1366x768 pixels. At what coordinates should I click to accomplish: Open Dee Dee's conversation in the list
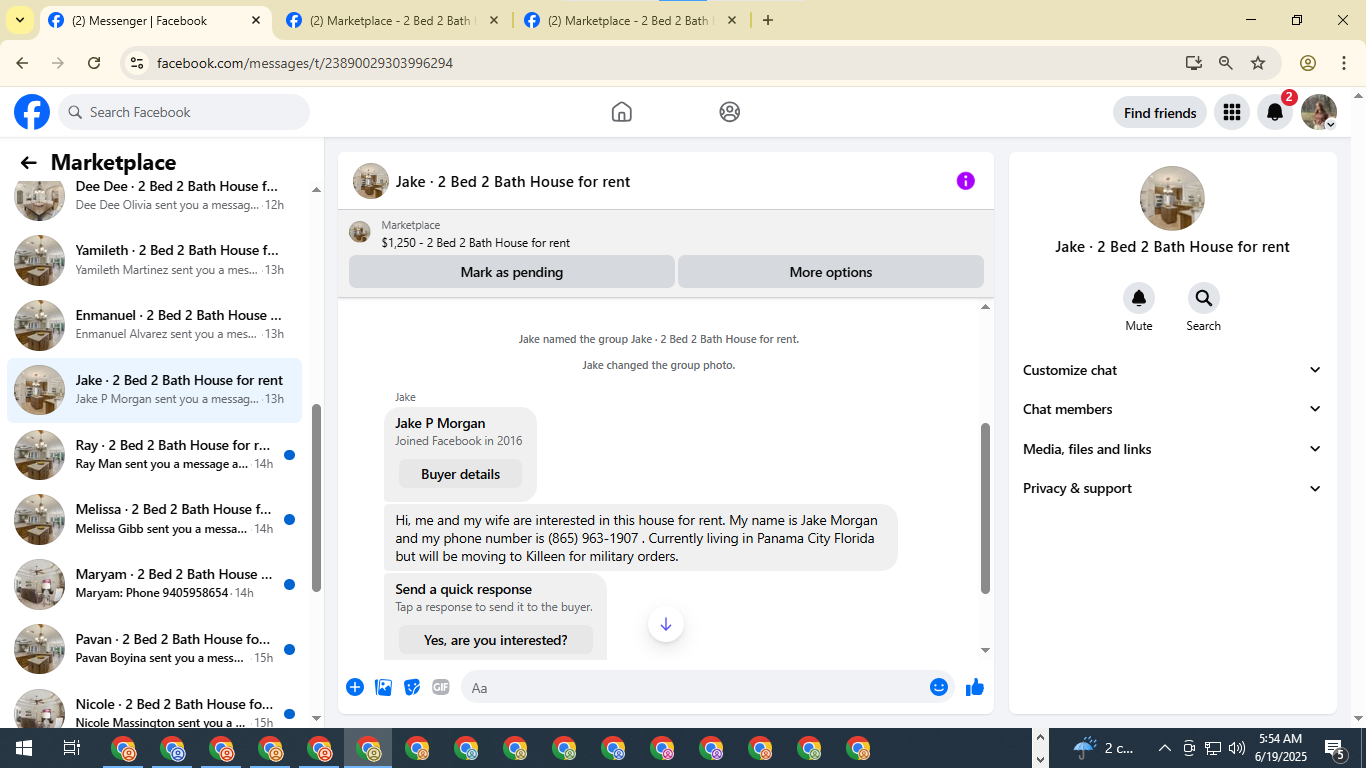pos(154,195)
